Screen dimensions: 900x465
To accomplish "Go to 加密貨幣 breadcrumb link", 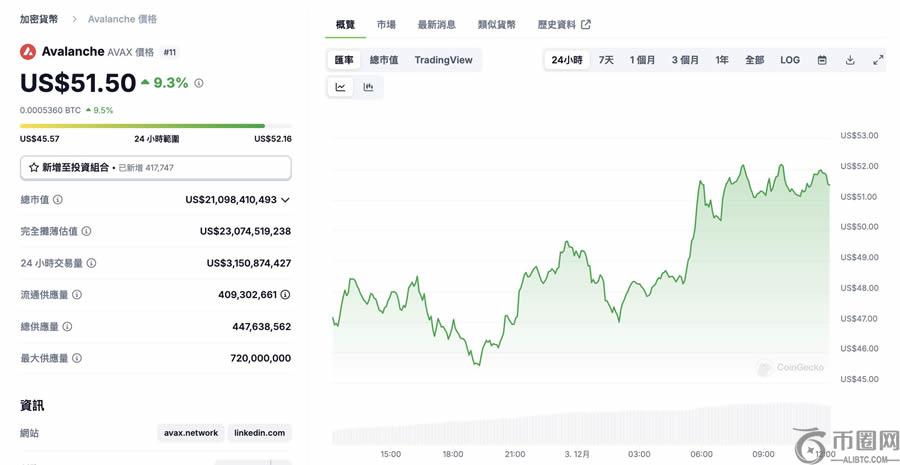I will [38, 19].
